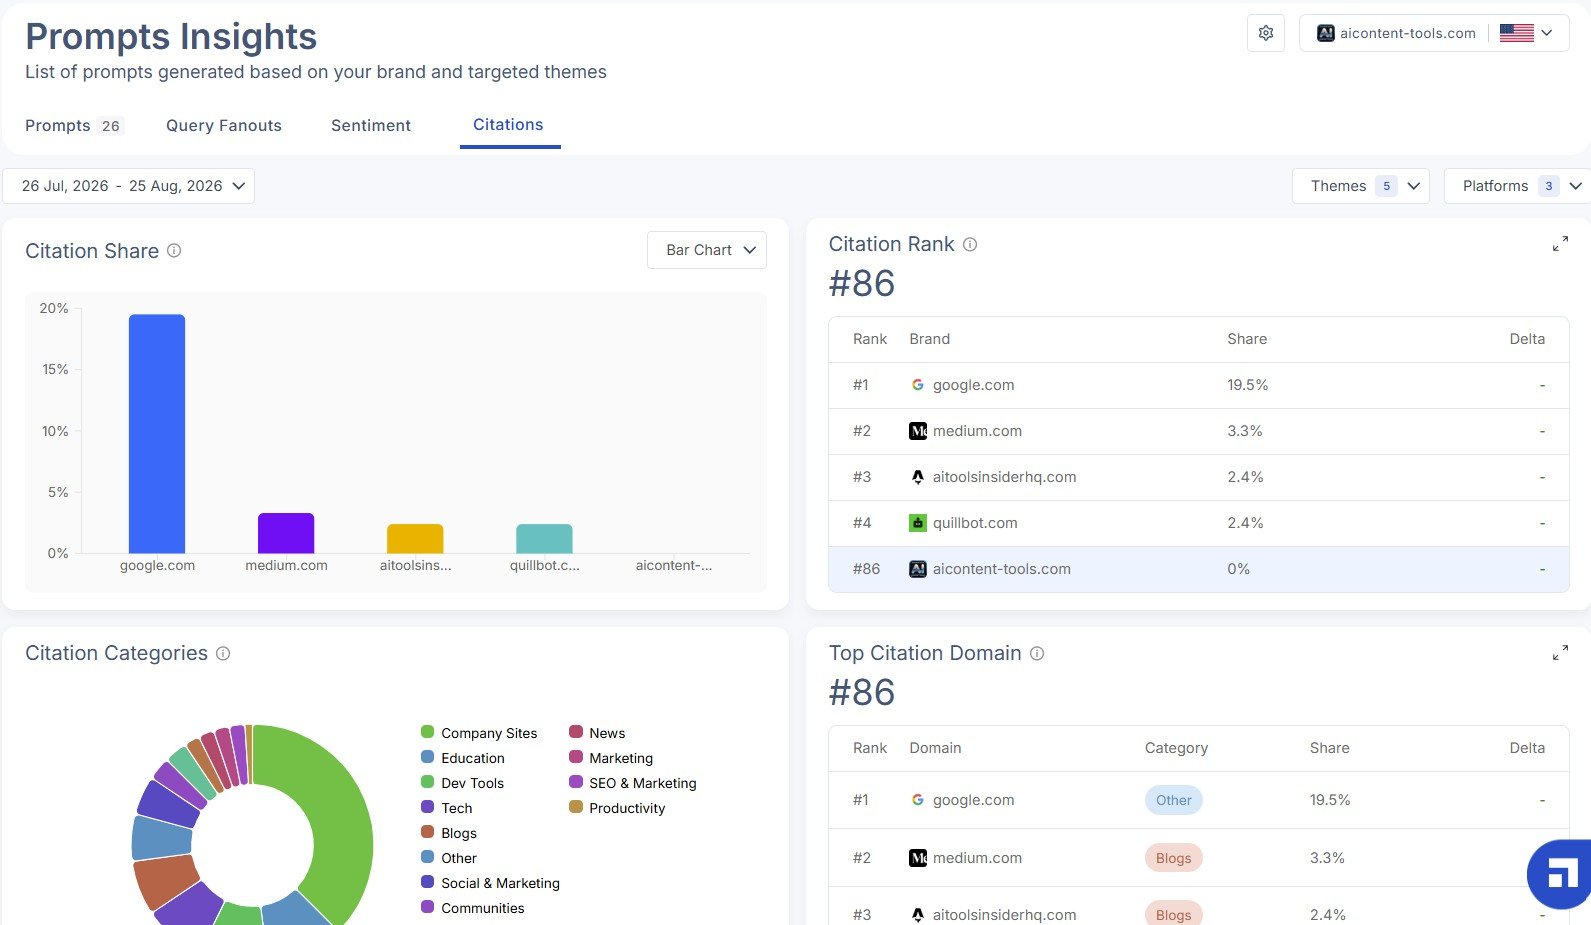
Task: Click the Blogs badge for medium.com
Action: (1173, 858)
